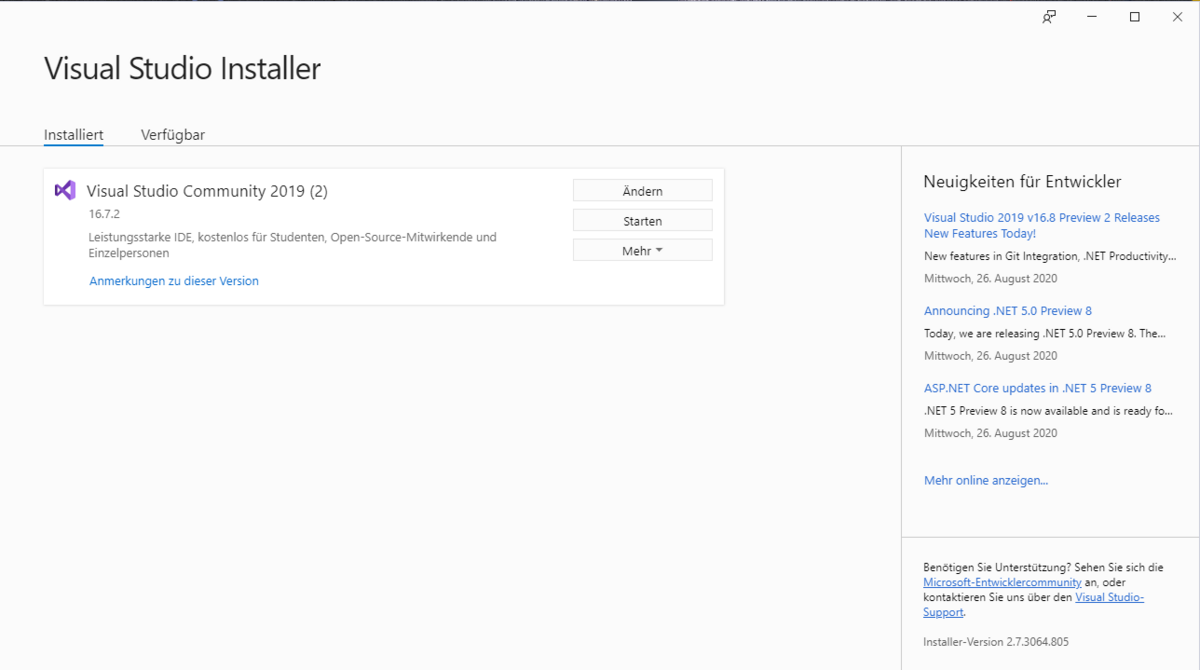Click Mehr online anzeigen link
Viewport: 1200px width, 670px height.
coord(985,481)
